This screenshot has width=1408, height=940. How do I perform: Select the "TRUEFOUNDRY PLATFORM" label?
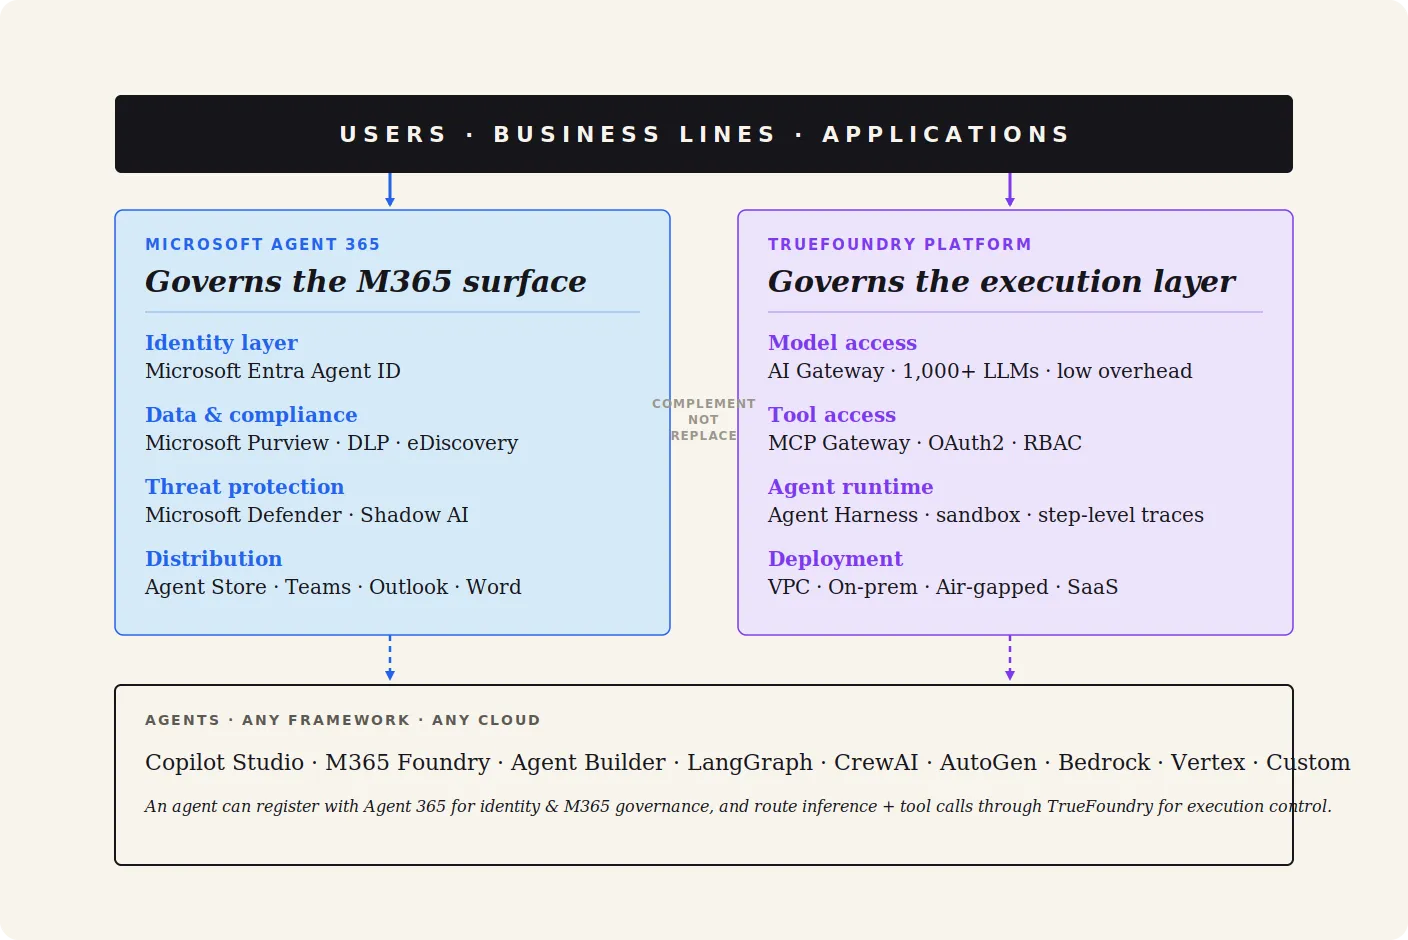coord(900,244)
